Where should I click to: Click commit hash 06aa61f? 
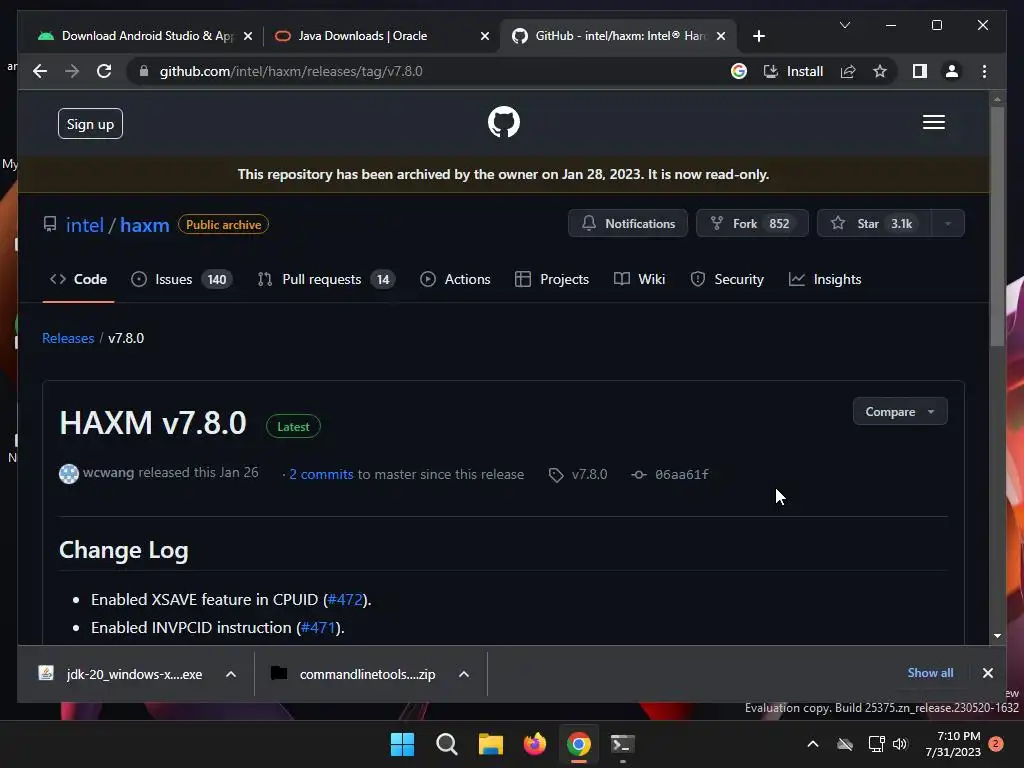click(x=682, y=474)
